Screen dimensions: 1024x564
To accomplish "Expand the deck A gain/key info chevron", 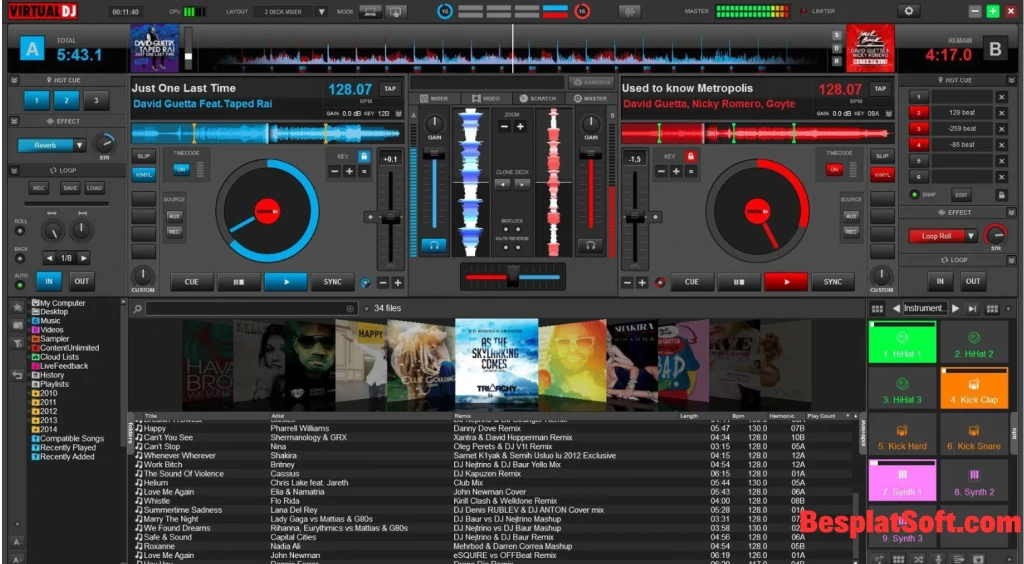I will 398,114.
